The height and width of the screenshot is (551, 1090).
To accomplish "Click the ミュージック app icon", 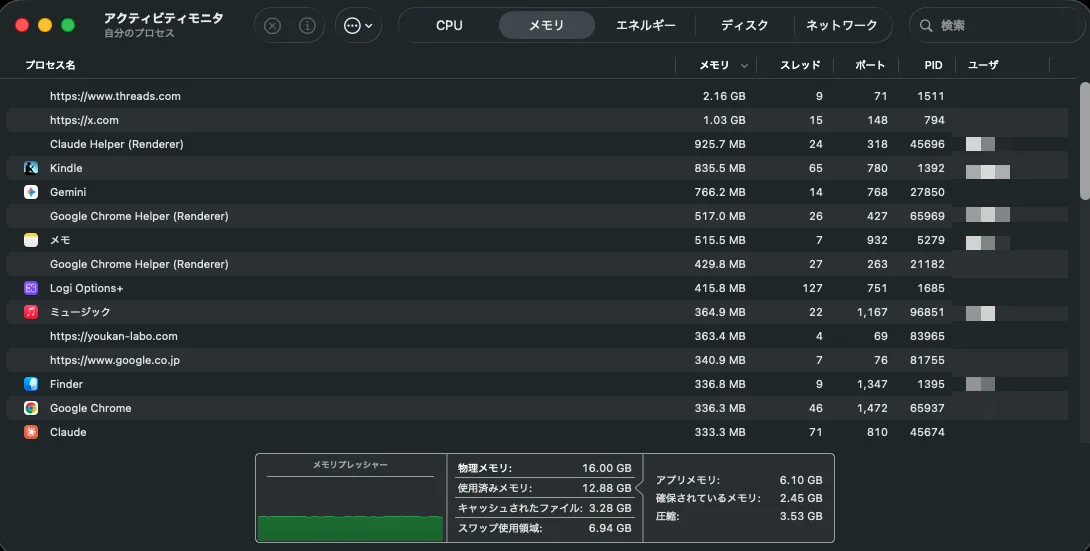I will pos(31,312).
